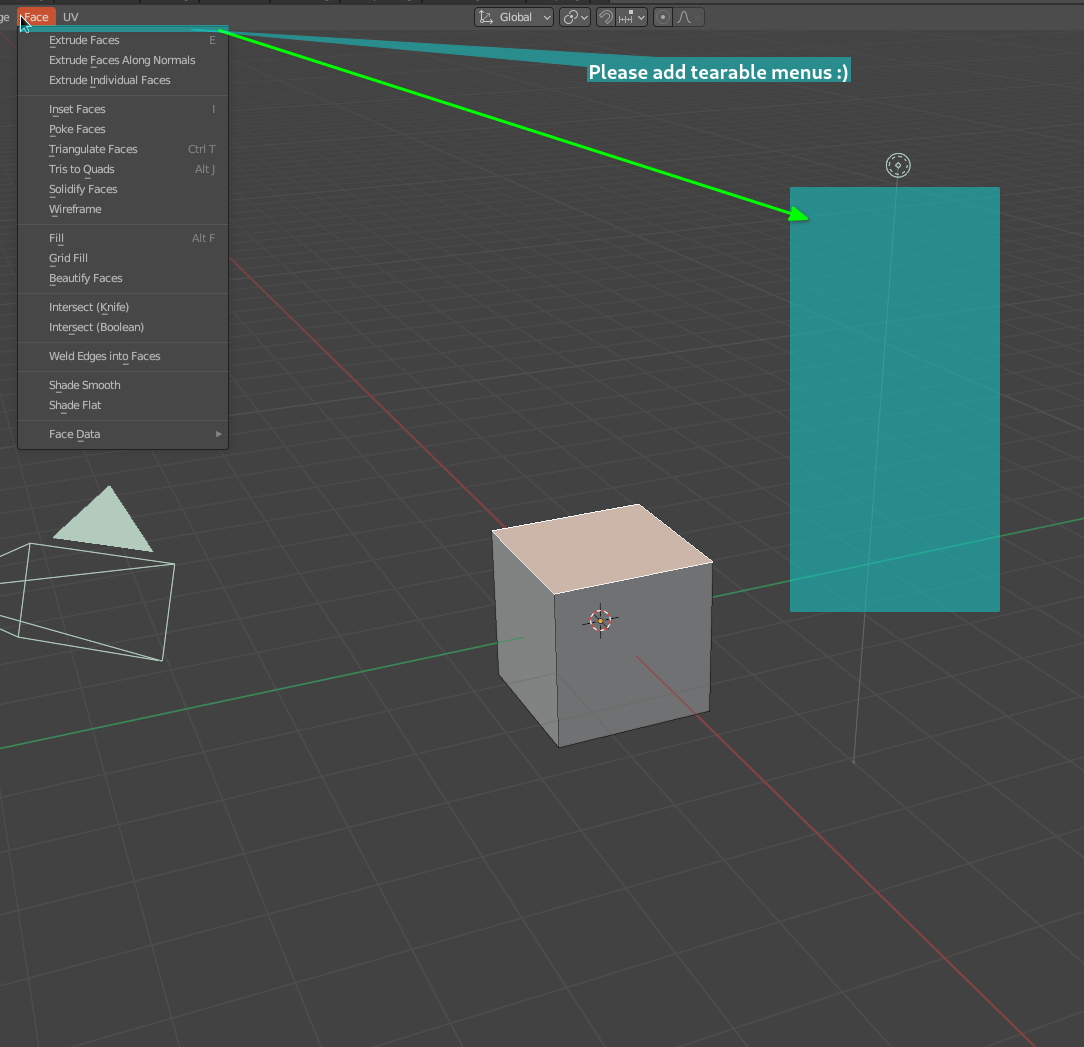
Task: Apply Shade Flat
Action: click(x=123, y=406)
